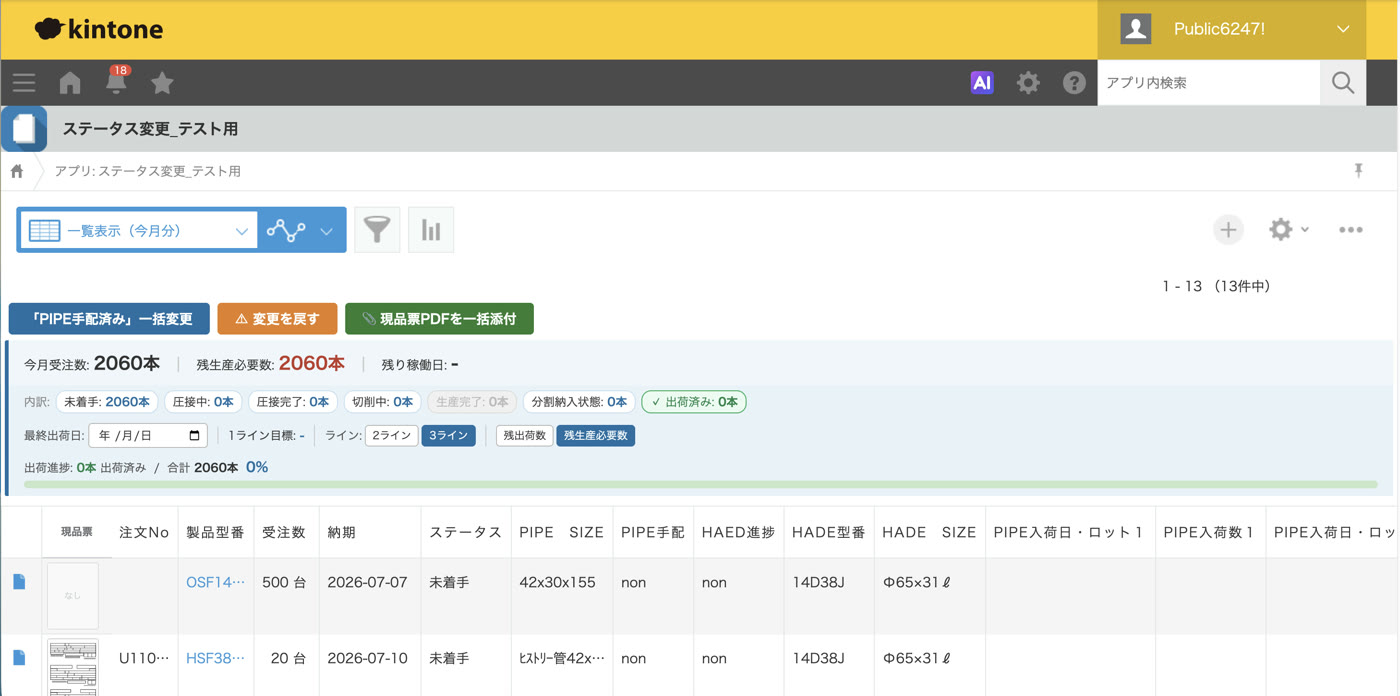1400x696 pixels.
Task: Open the filter funnel icon
Action: pos(377,230)
